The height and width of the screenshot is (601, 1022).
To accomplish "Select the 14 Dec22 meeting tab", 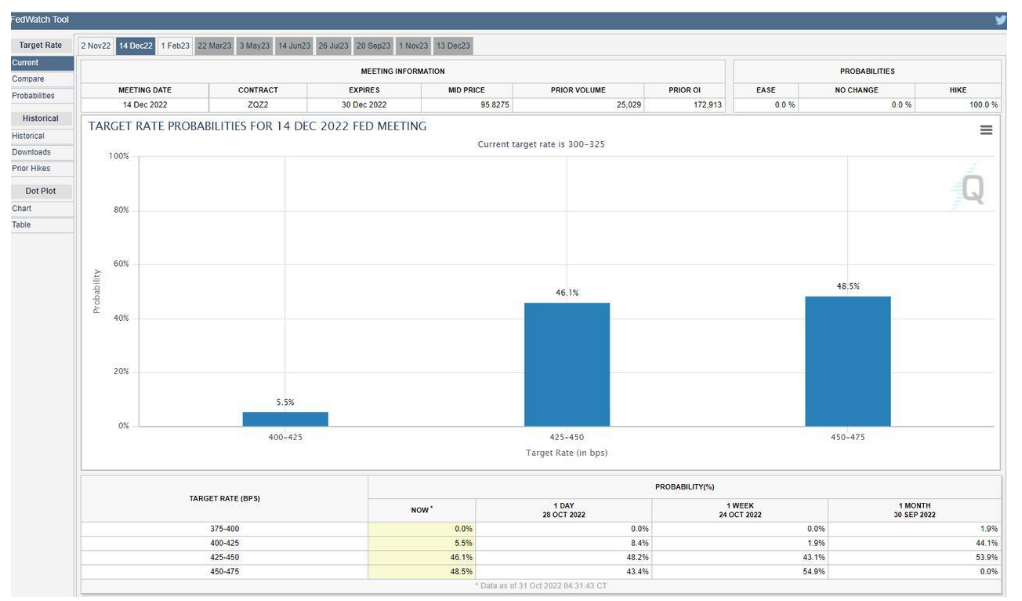I will point(136,46).
